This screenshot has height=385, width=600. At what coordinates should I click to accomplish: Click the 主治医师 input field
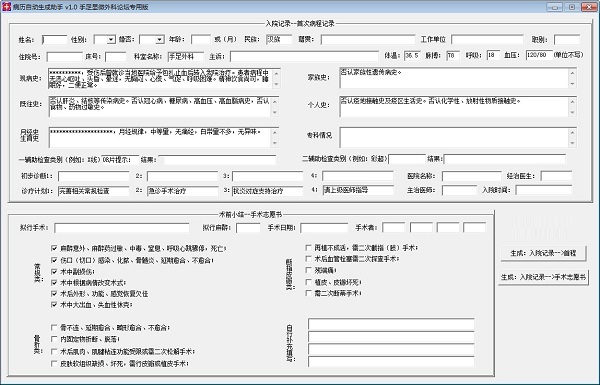coord(459,190)
